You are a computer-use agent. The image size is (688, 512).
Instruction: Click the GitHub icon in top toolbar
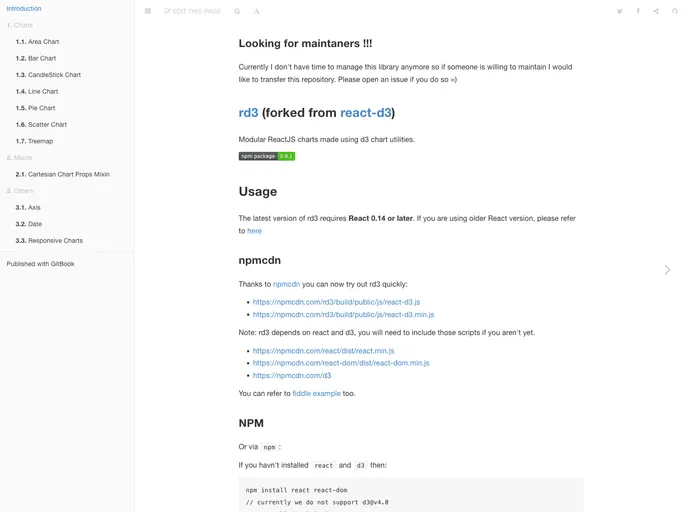click(x=675, y=11)
